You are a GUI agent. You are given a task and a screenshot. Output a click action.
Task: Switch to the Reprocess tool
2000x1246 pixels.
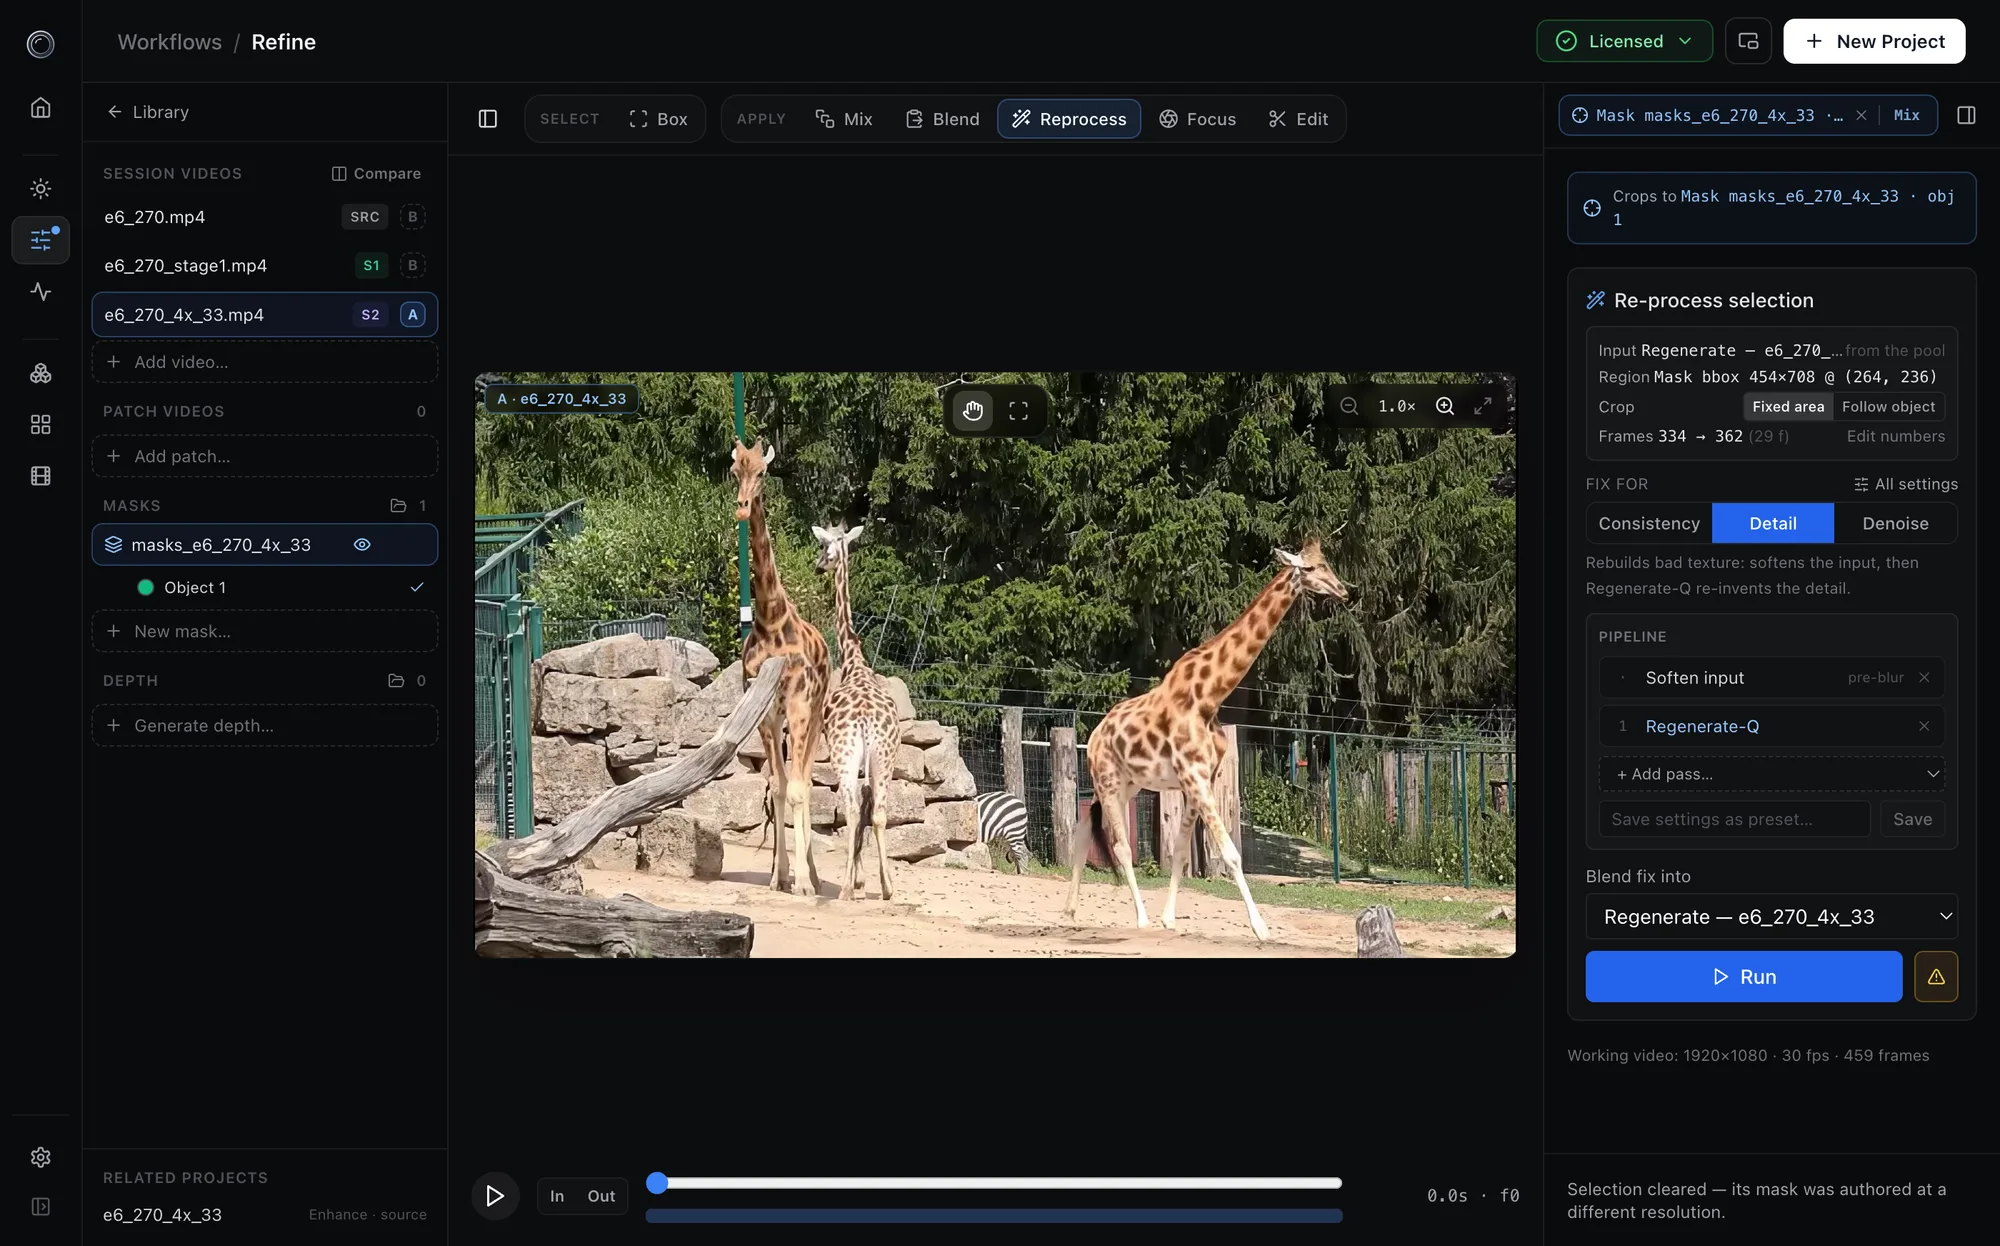(1069, 119)
